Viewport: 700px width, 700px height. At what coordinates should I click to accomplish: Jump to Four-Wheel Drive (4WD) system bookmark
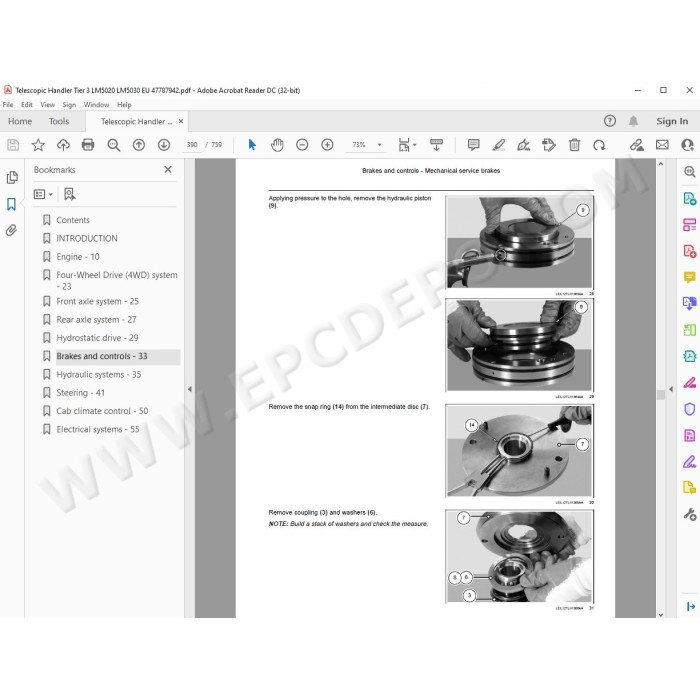click(117, 280)
